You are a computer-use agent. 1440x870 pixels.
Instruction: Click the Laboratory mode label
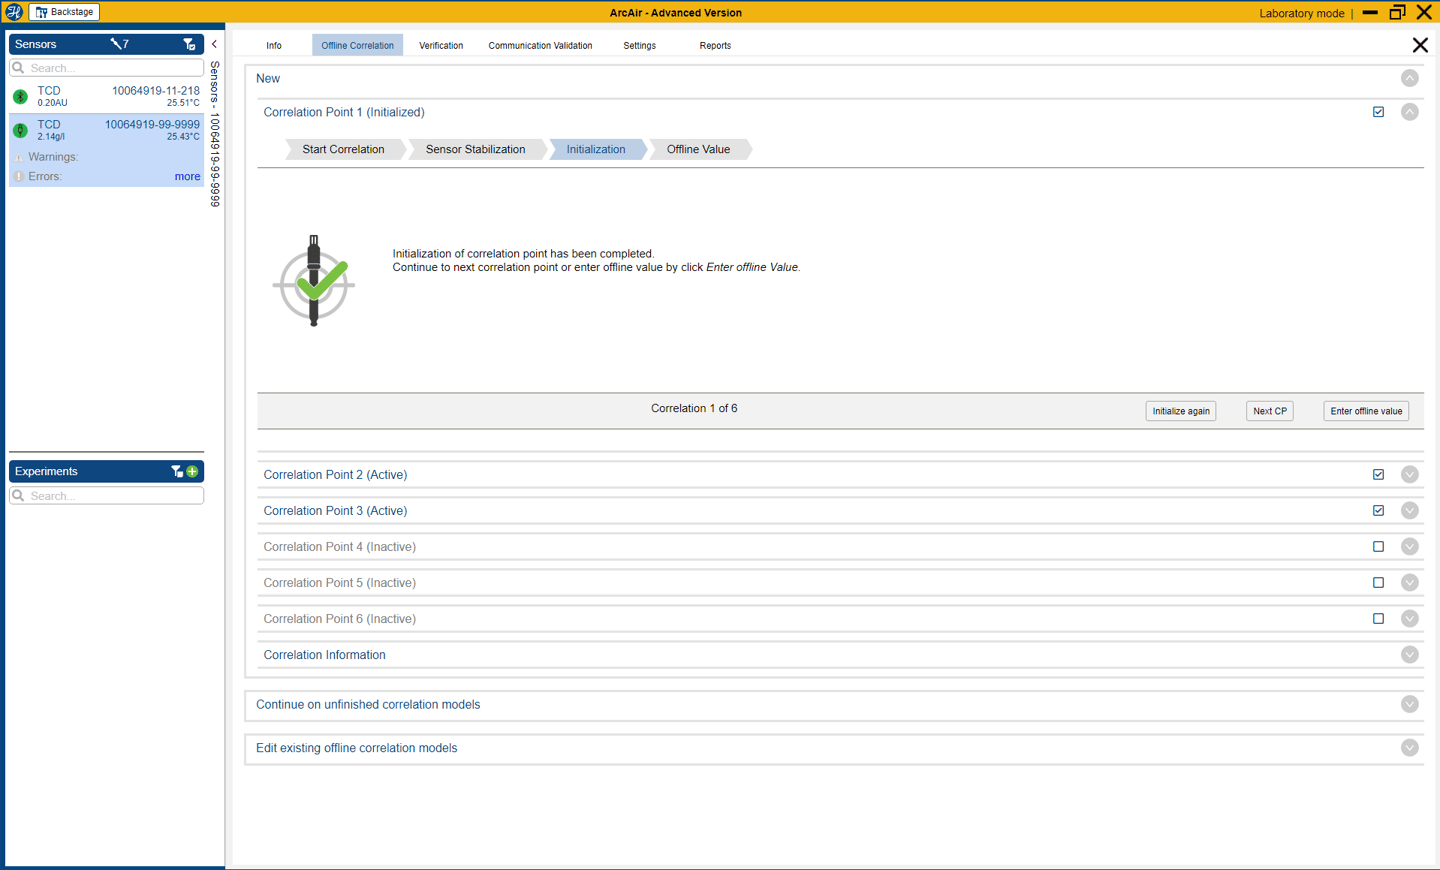pos(1302,13)
